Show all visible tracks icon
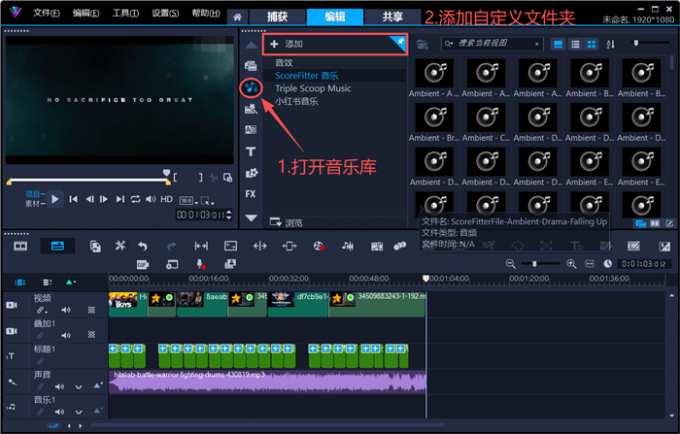 [20, 282]
